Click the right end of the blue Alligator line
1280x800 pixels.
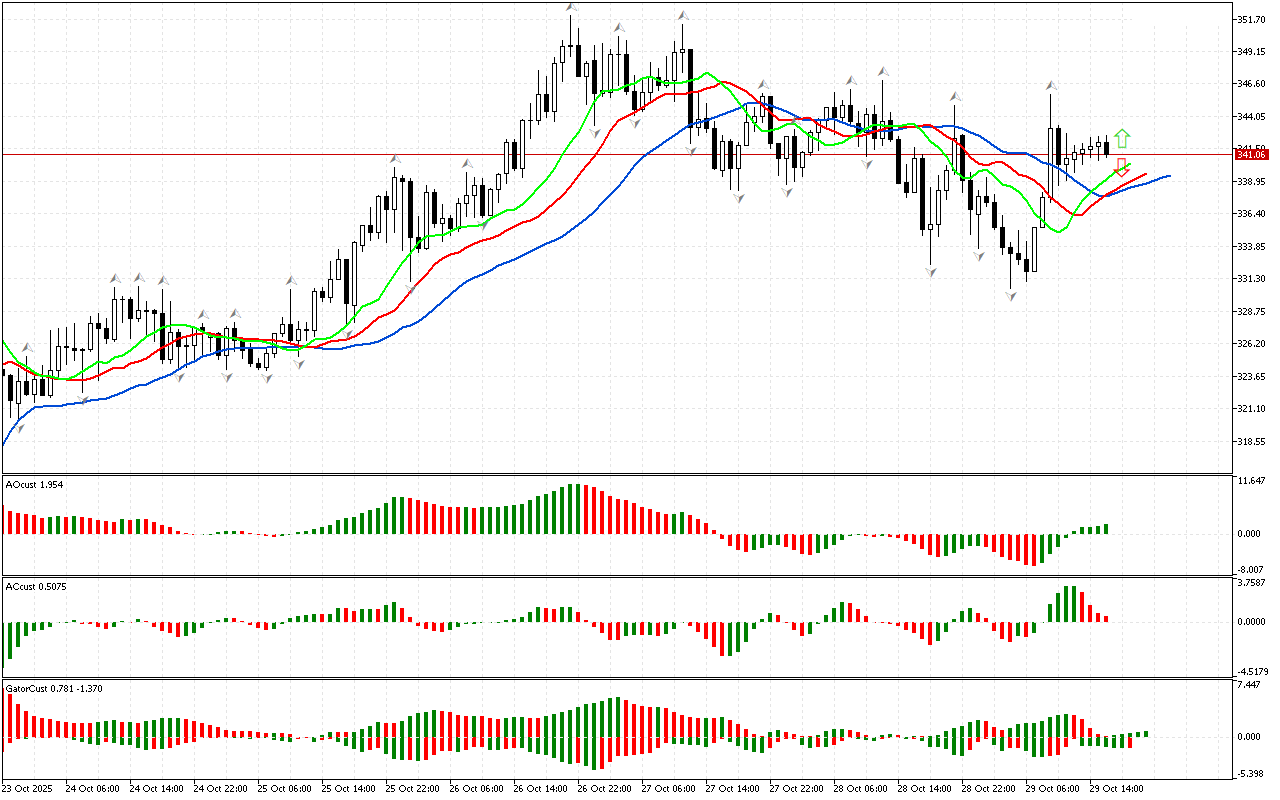click(x=1168, y=176)
